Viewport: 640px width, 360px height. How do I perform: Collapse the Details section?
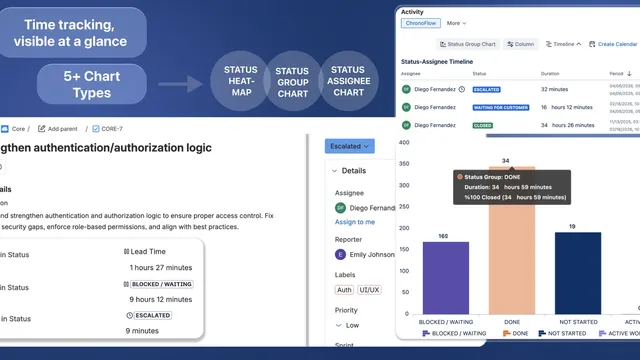pyautogui.click(x=334, y=171)
